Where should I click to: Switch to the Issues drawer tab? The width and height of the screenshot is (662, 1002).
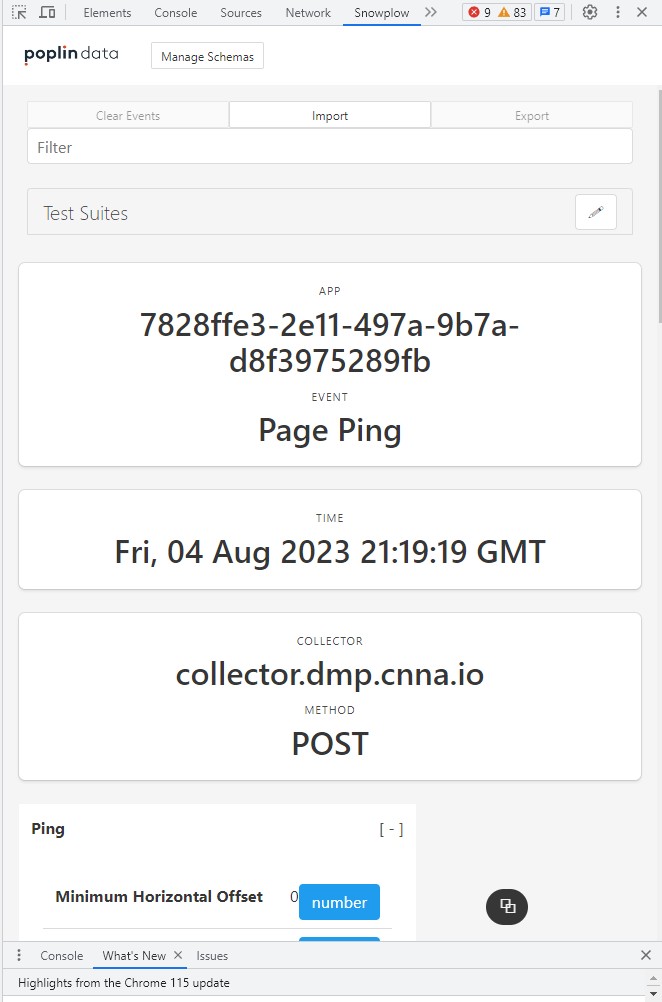212,956
